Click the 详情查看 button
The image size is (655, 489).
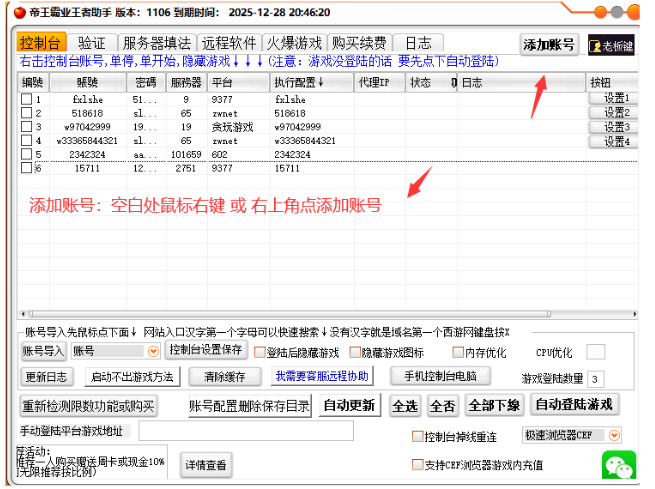point(206,465)
